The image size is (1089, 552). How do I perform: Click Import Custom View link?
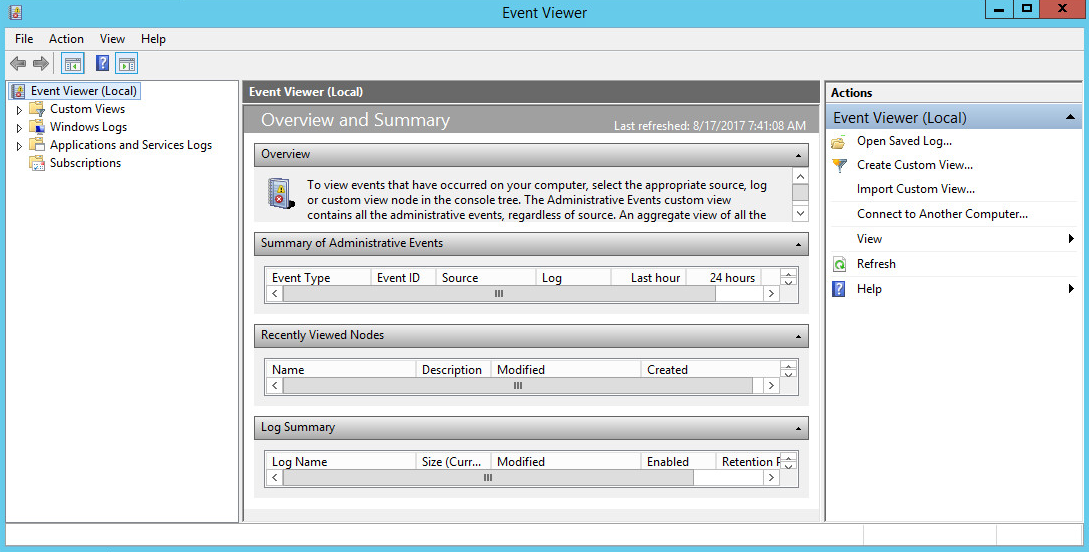point(915,189)
